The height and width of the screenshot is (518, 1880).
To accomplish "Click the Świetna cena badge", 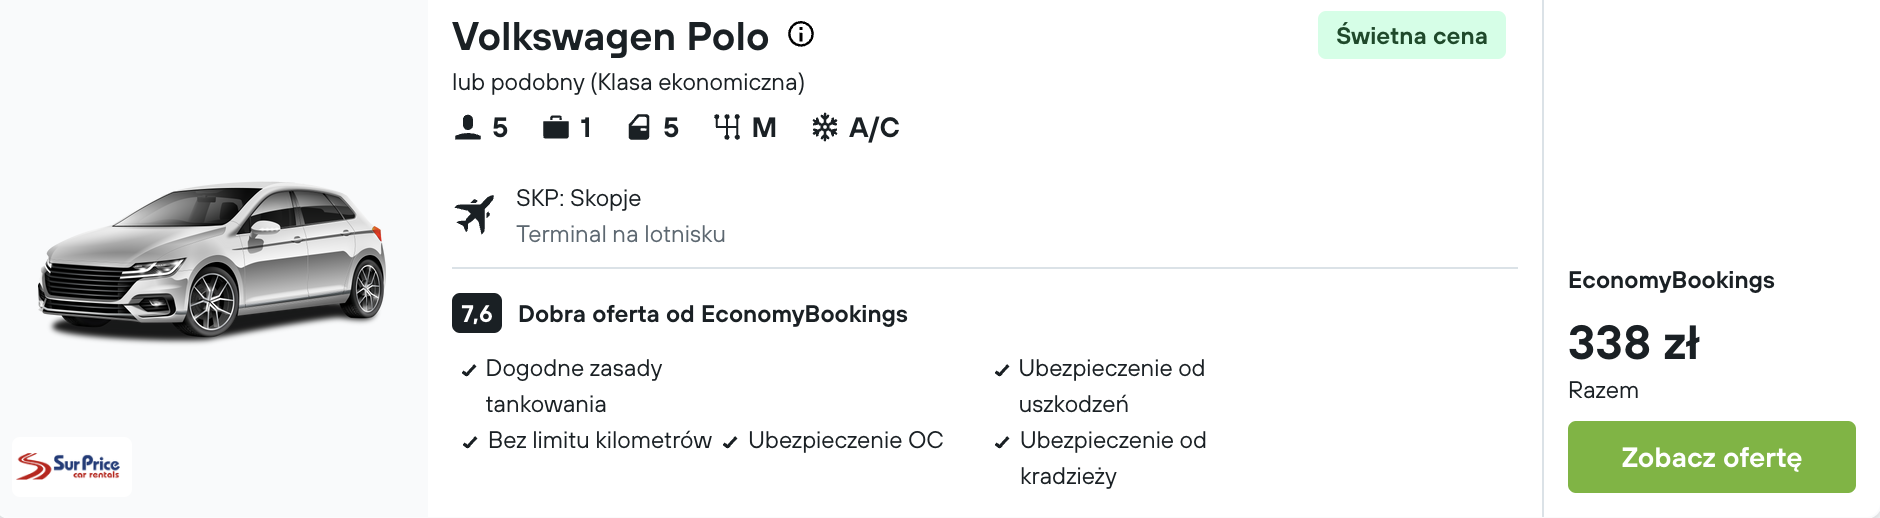I will [1411, 36].
